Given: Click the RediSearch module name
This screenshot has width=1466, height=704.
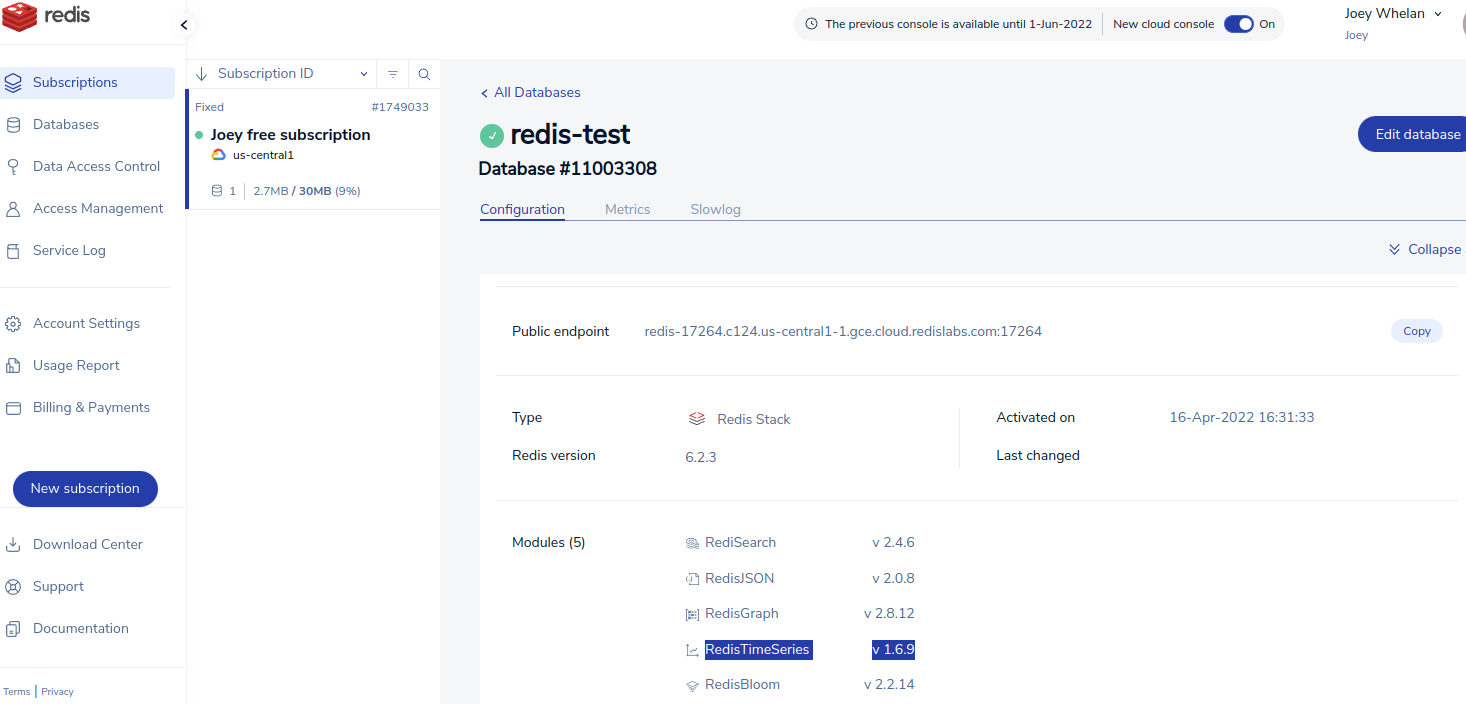Looking at the screenshot, I should (x=740, y=543).
